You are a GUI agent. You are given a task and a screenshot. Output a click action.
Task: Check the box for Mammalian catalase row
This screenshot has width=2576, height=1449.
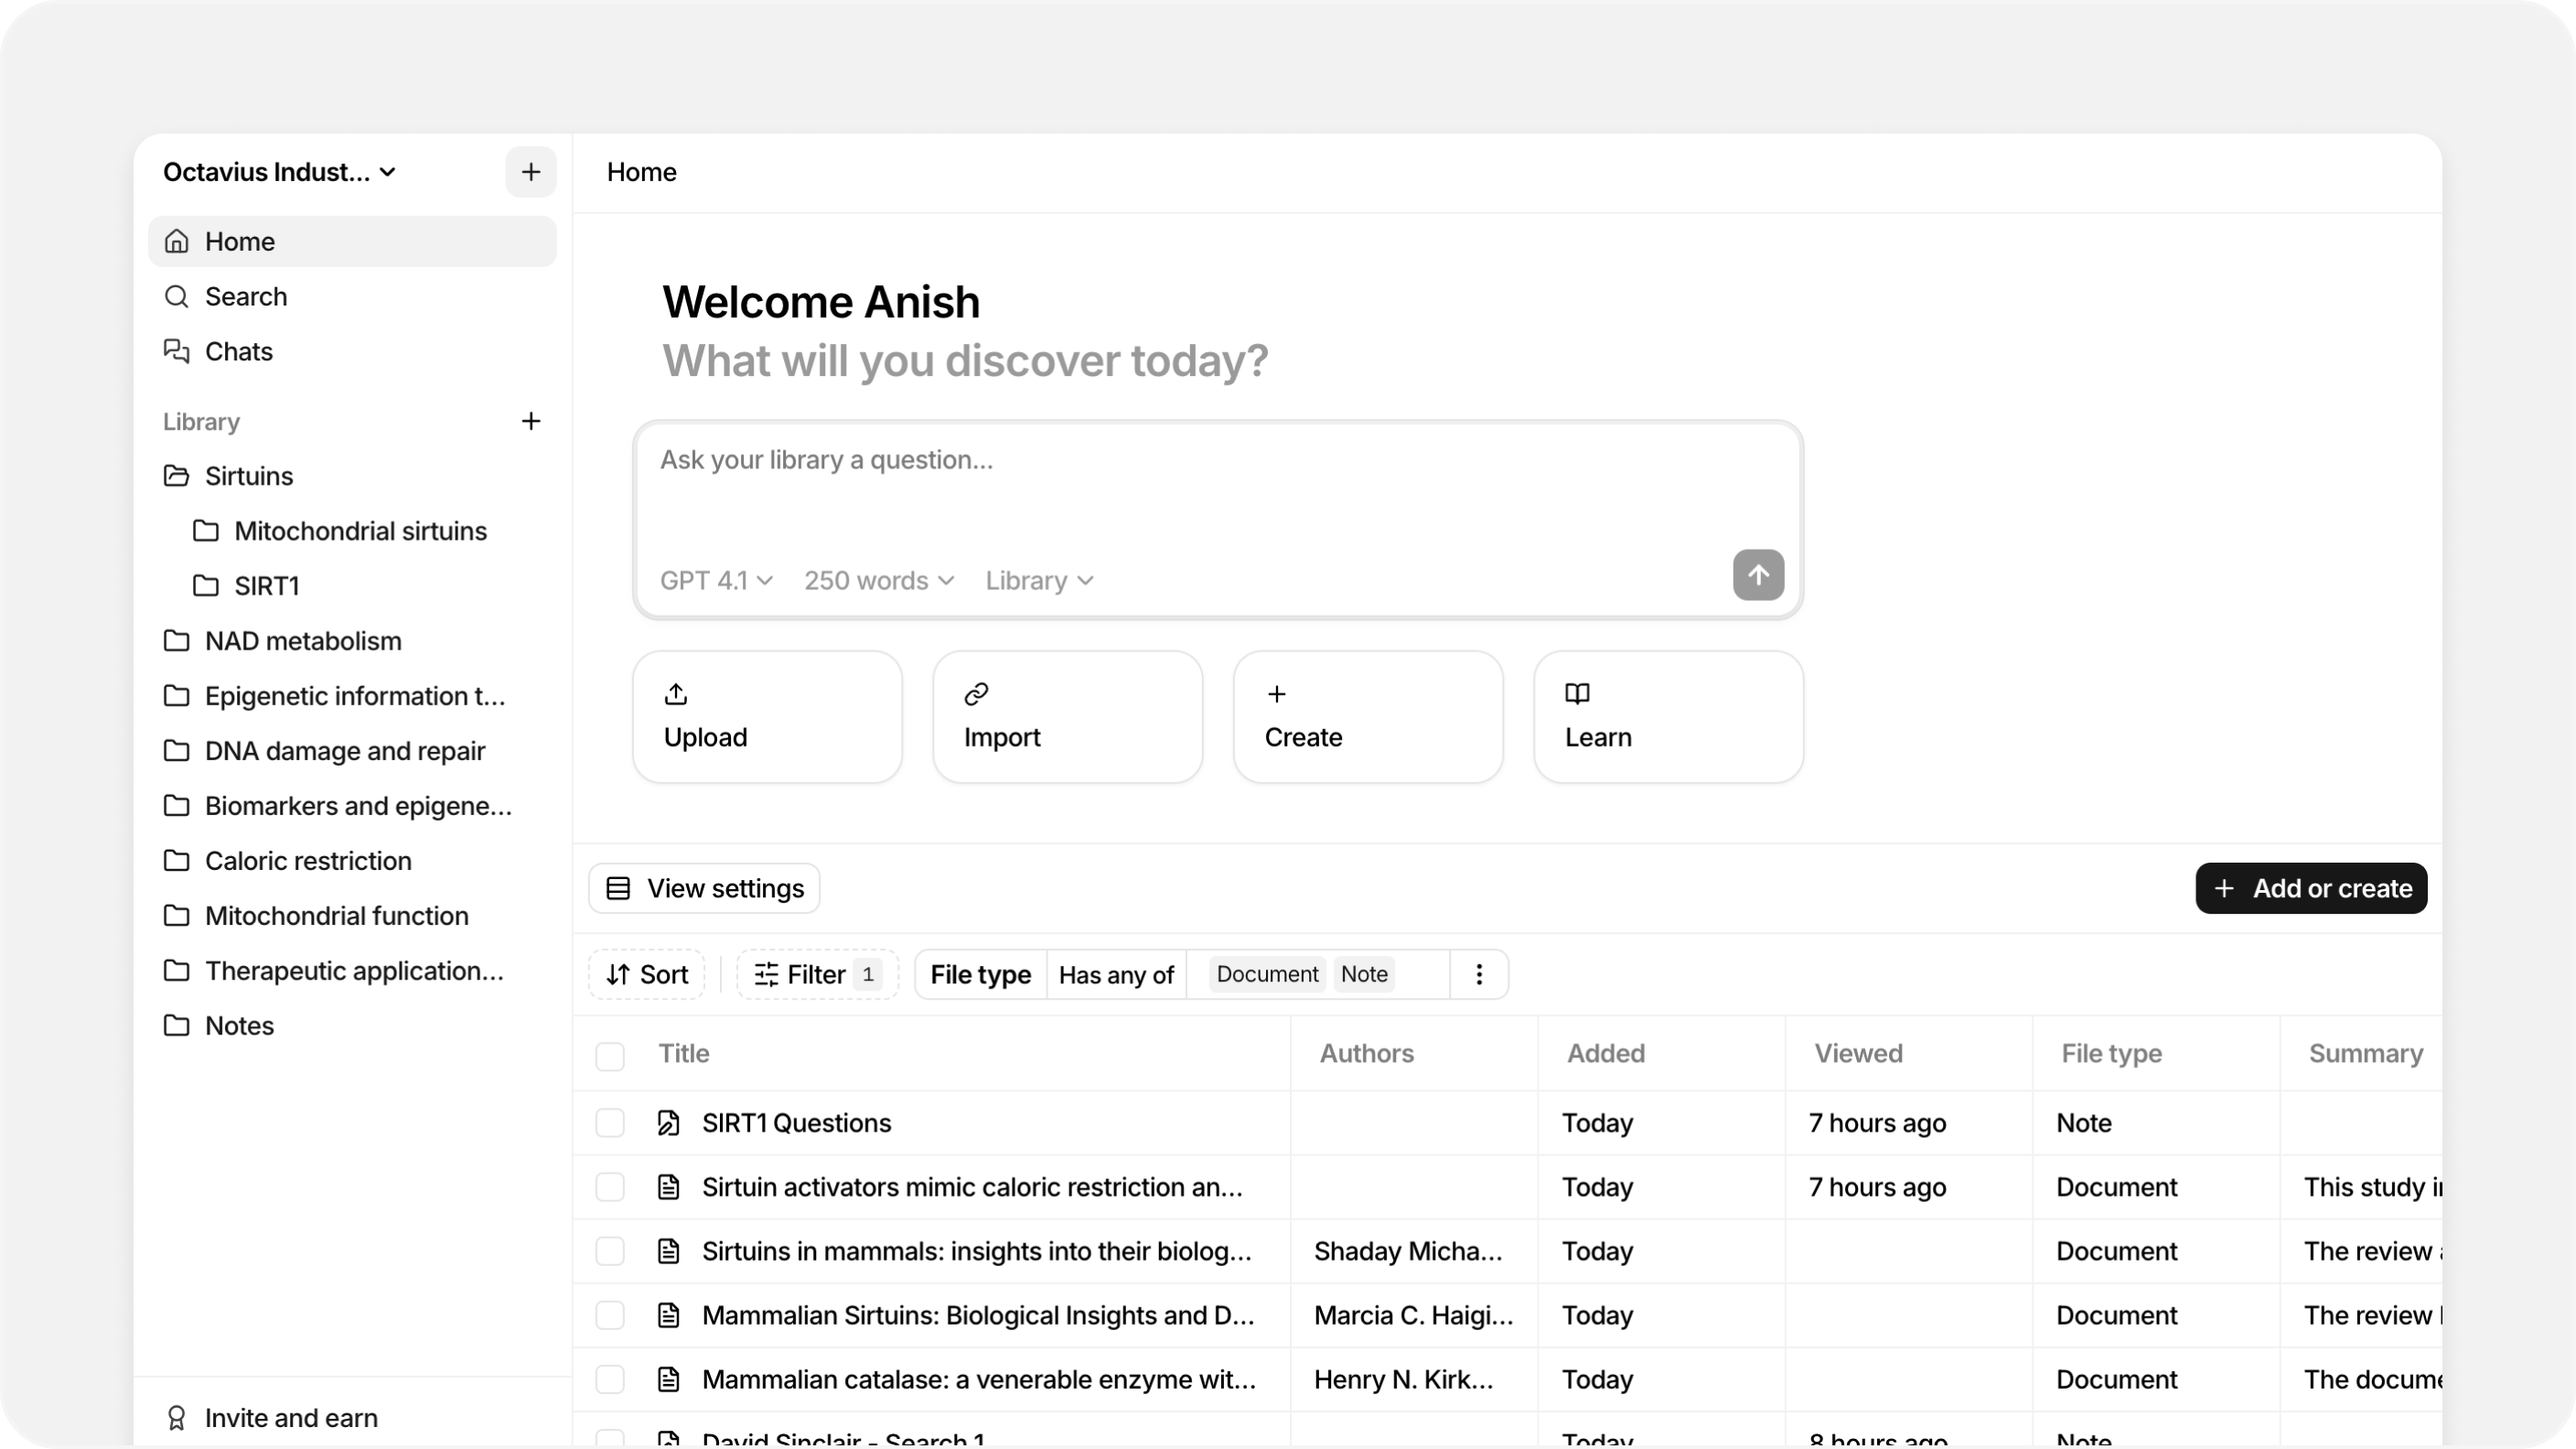point(610,1379)
